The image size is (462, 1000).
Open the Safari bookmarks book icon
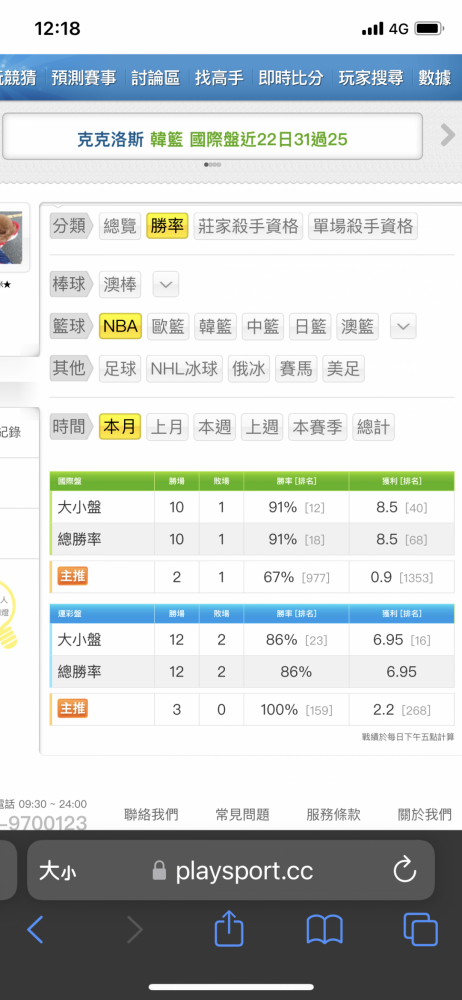325,929
